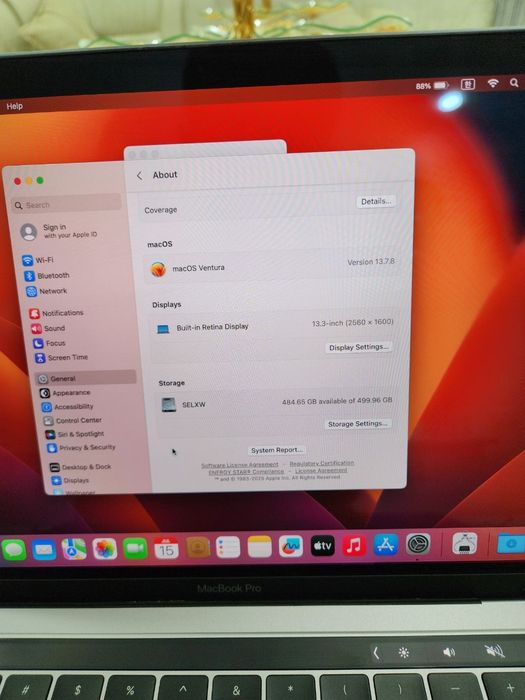
Task: Open Focus settings in sidebar
Action: point(50,343)
